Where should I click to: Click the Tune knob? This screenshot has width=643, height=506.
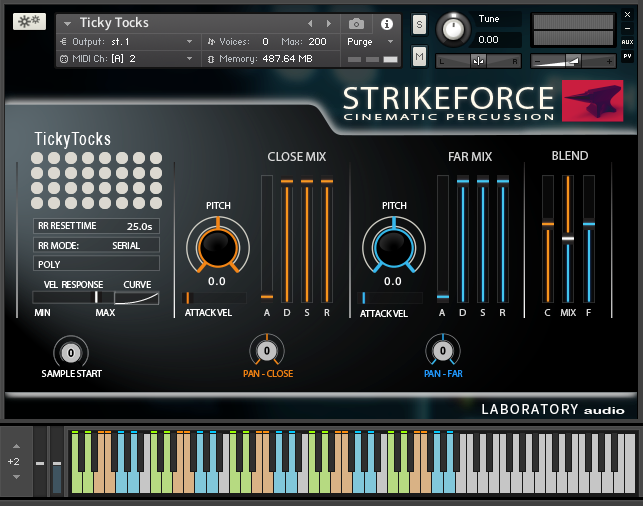[453, 30]
